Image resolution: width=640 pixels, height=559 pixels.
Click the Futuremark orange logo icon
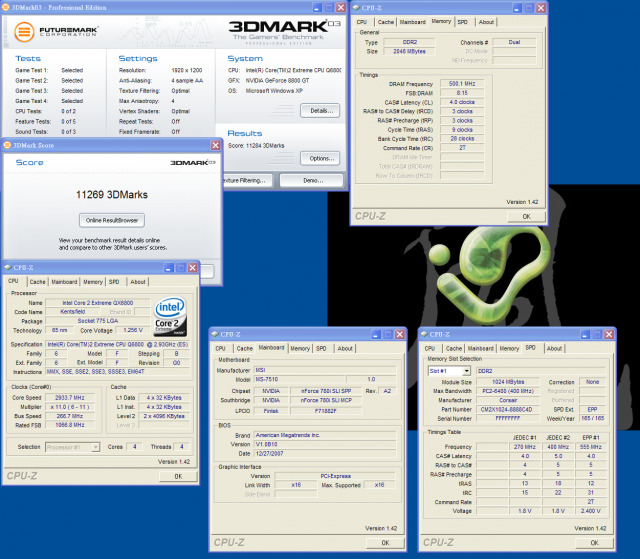pos(24,31)
